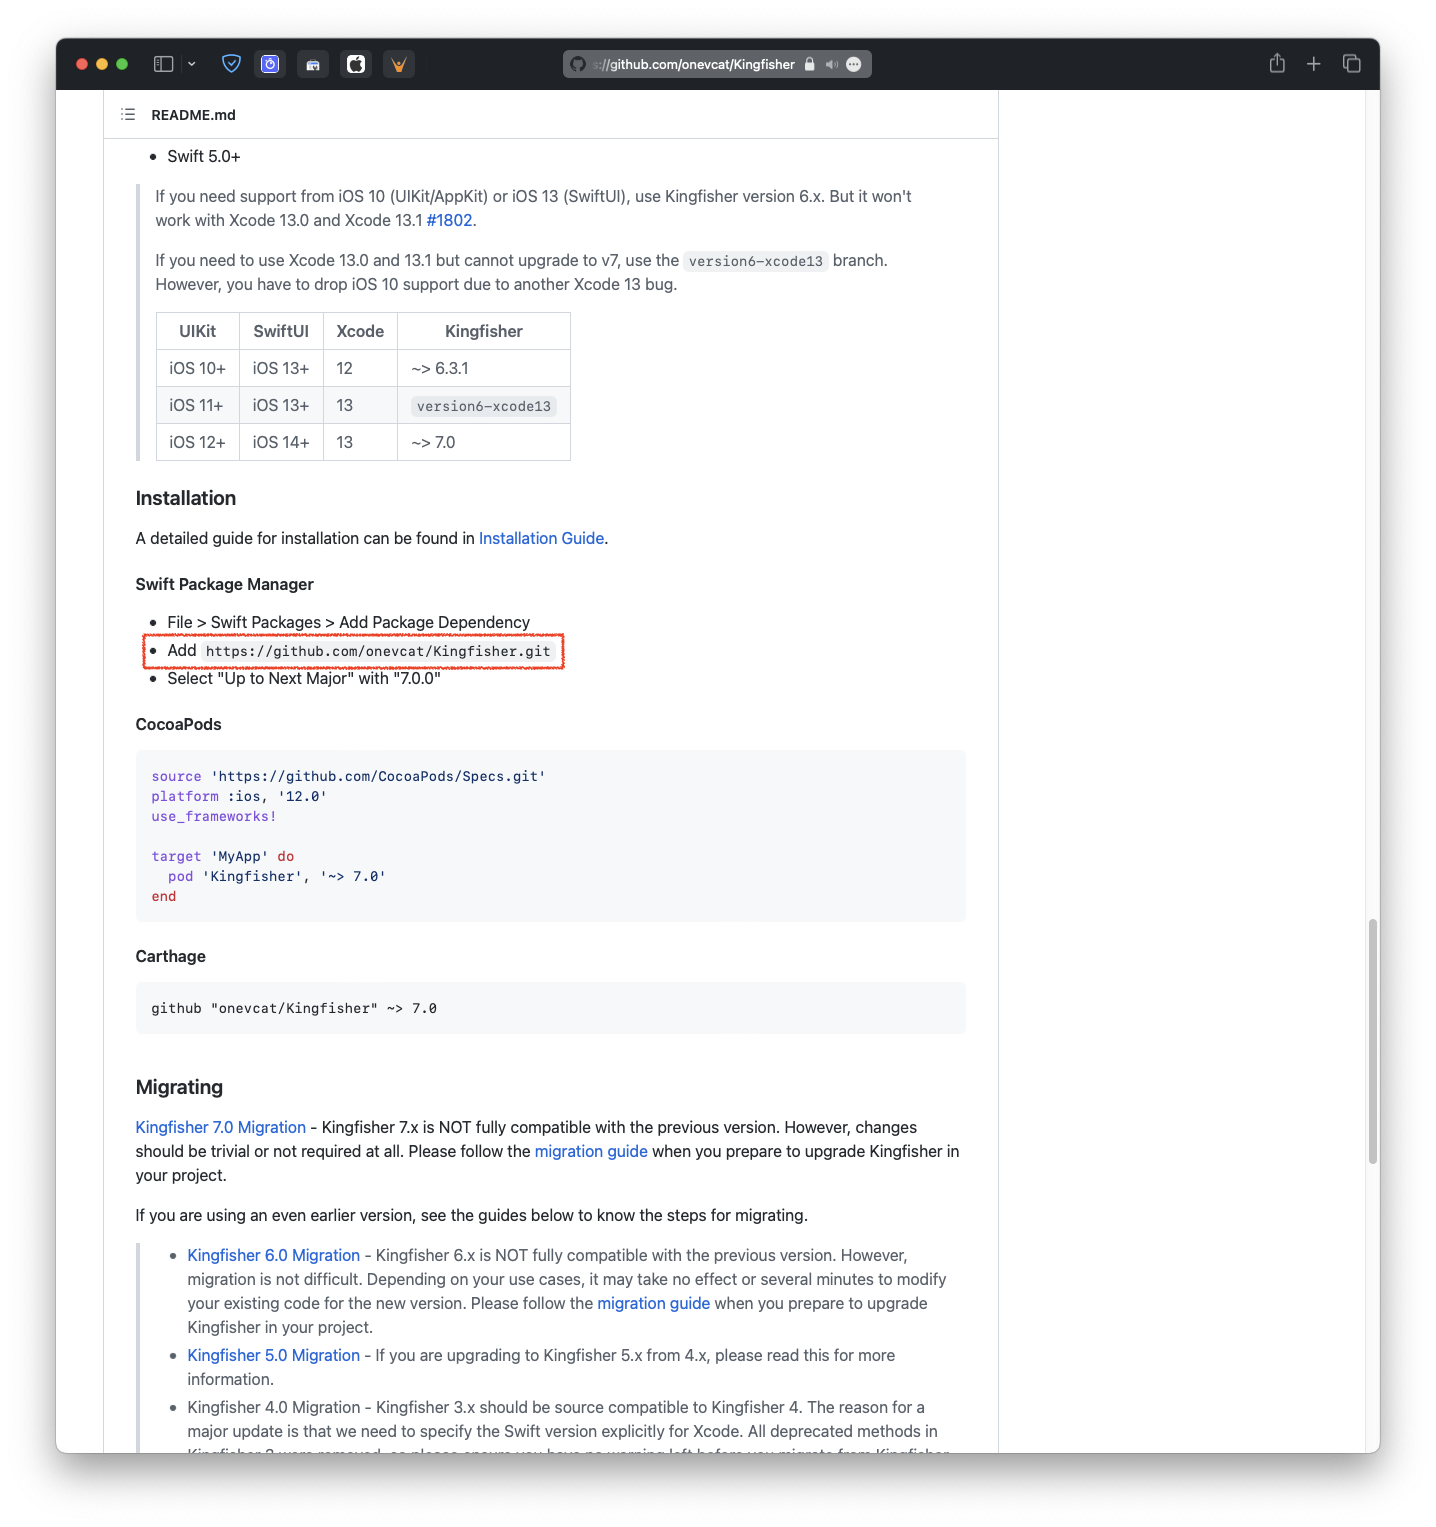Click the page vertical scrollbar thumb
The image size is (1436, 1527).
1373,1041
